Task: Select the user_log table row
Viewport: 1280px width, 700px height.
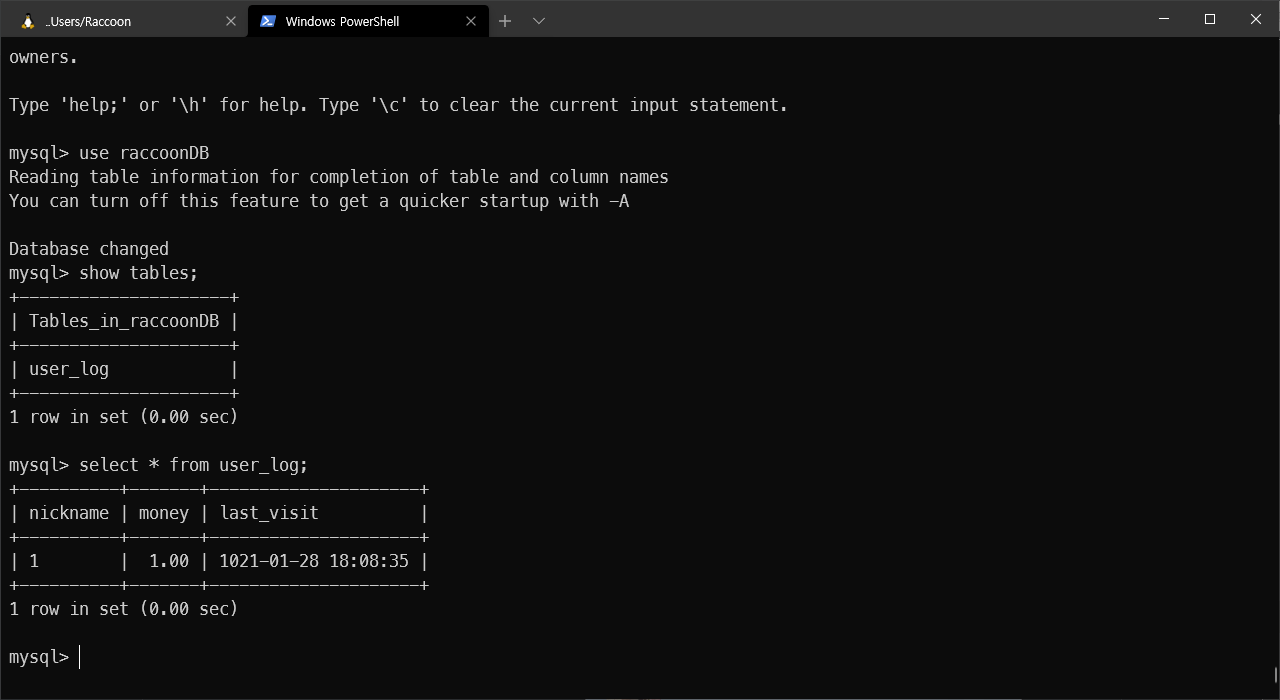Action: click(x=124, y=369)
